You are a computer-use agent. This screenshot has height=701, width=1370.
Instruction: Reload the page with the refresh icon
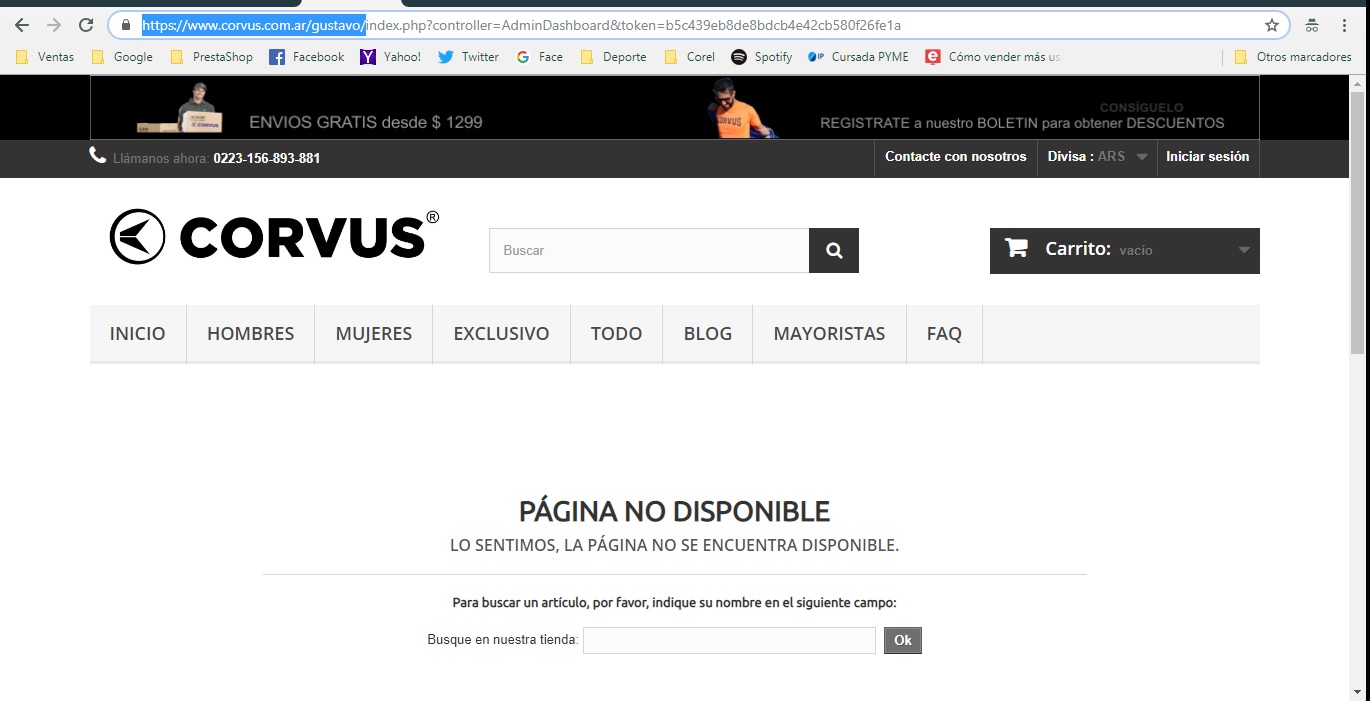[86, 25]
